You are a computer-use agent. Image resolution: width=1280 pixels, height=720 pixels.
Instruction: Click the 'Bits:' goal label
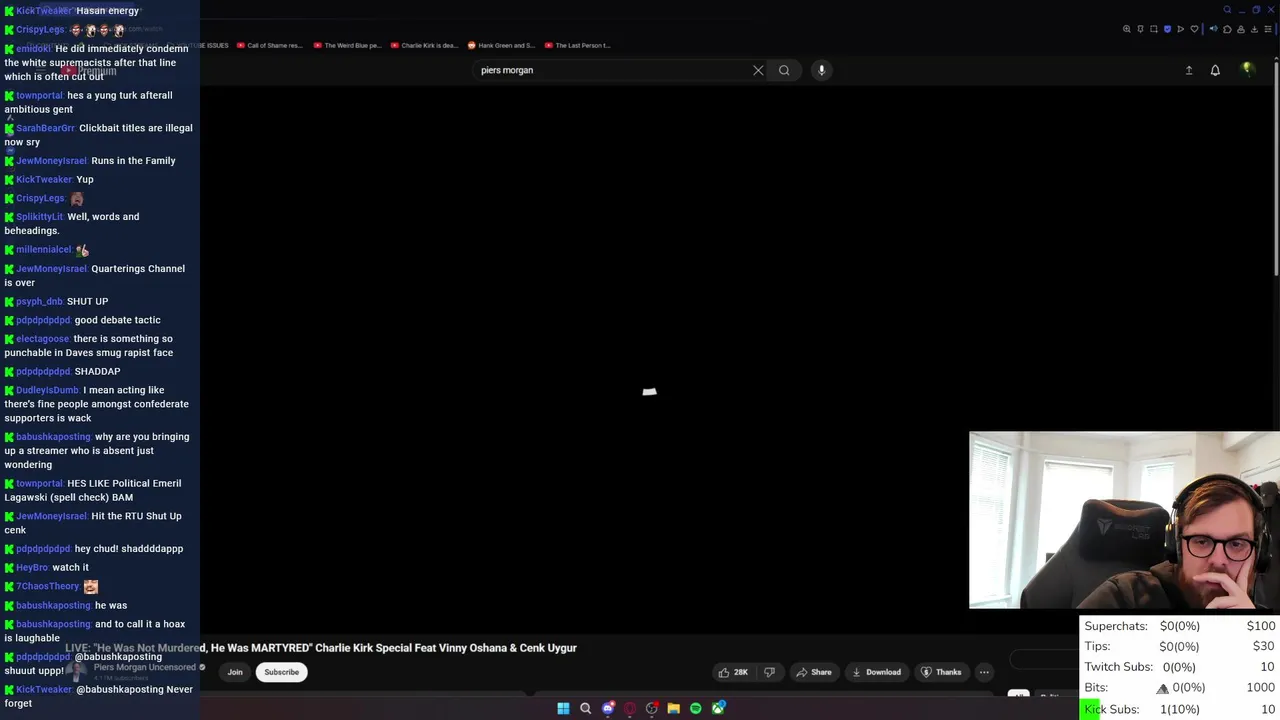(x=1096, y=687)
